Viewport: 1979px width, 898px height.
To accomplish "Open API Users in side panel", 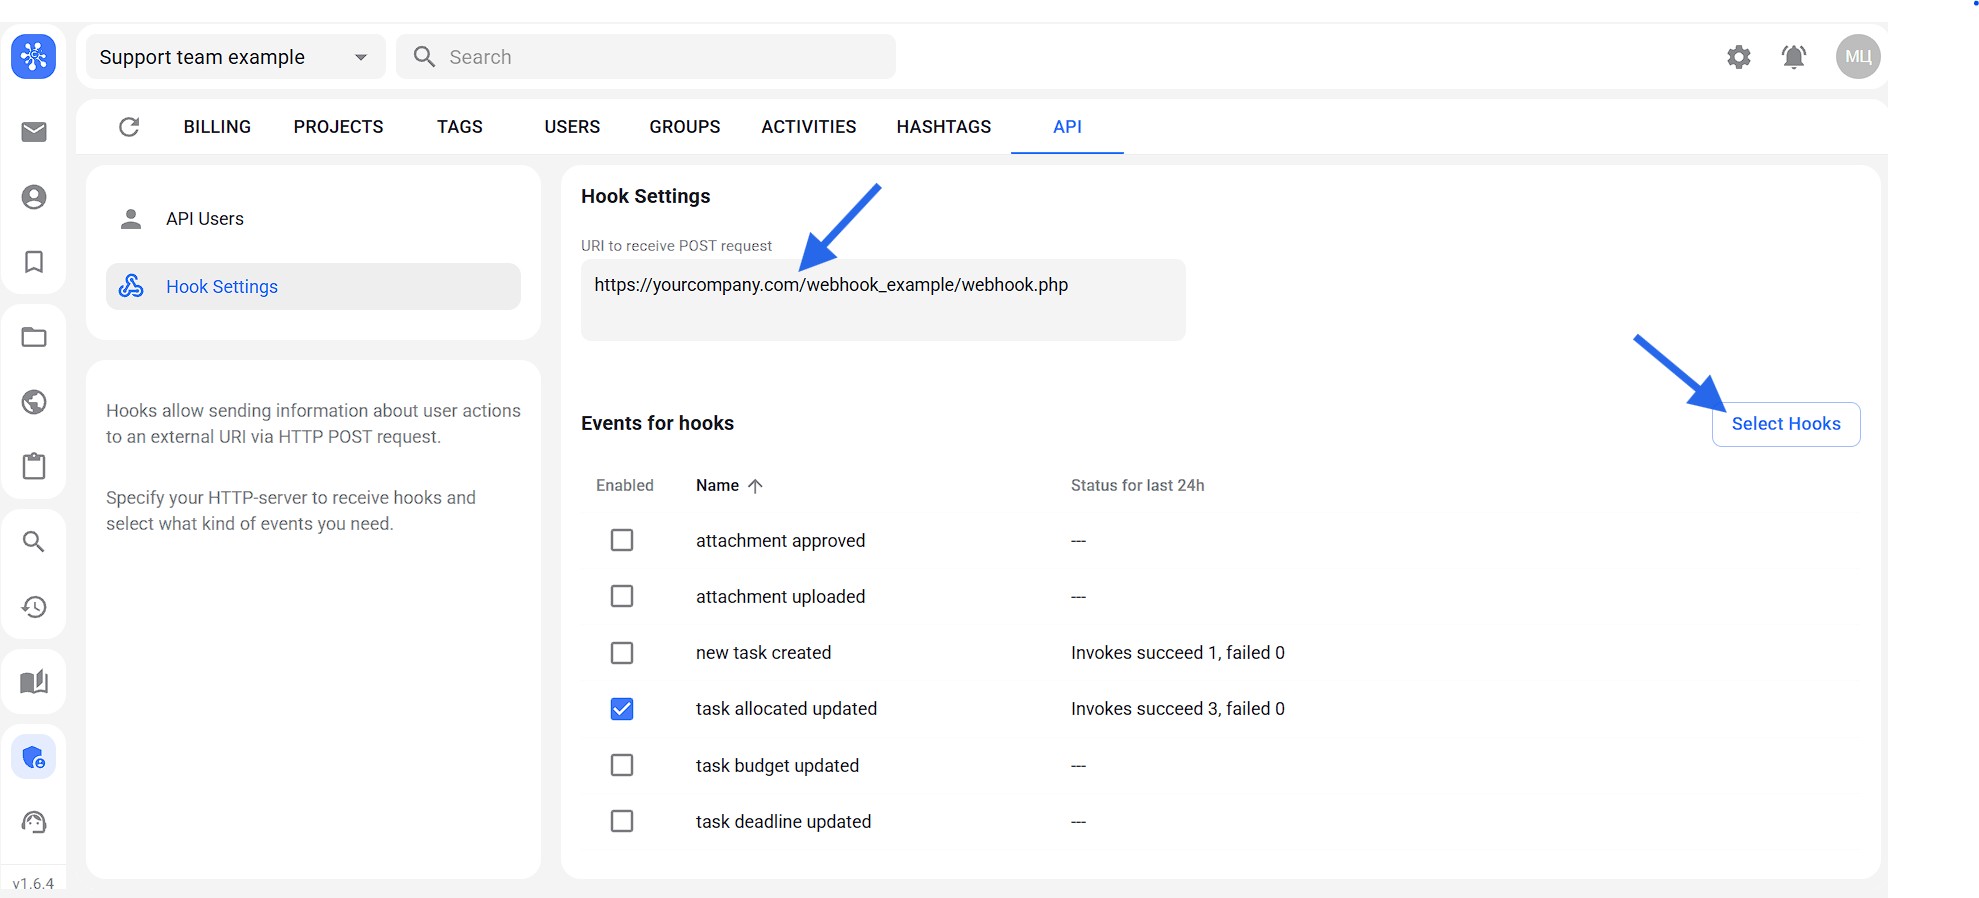I will point(205,219).
